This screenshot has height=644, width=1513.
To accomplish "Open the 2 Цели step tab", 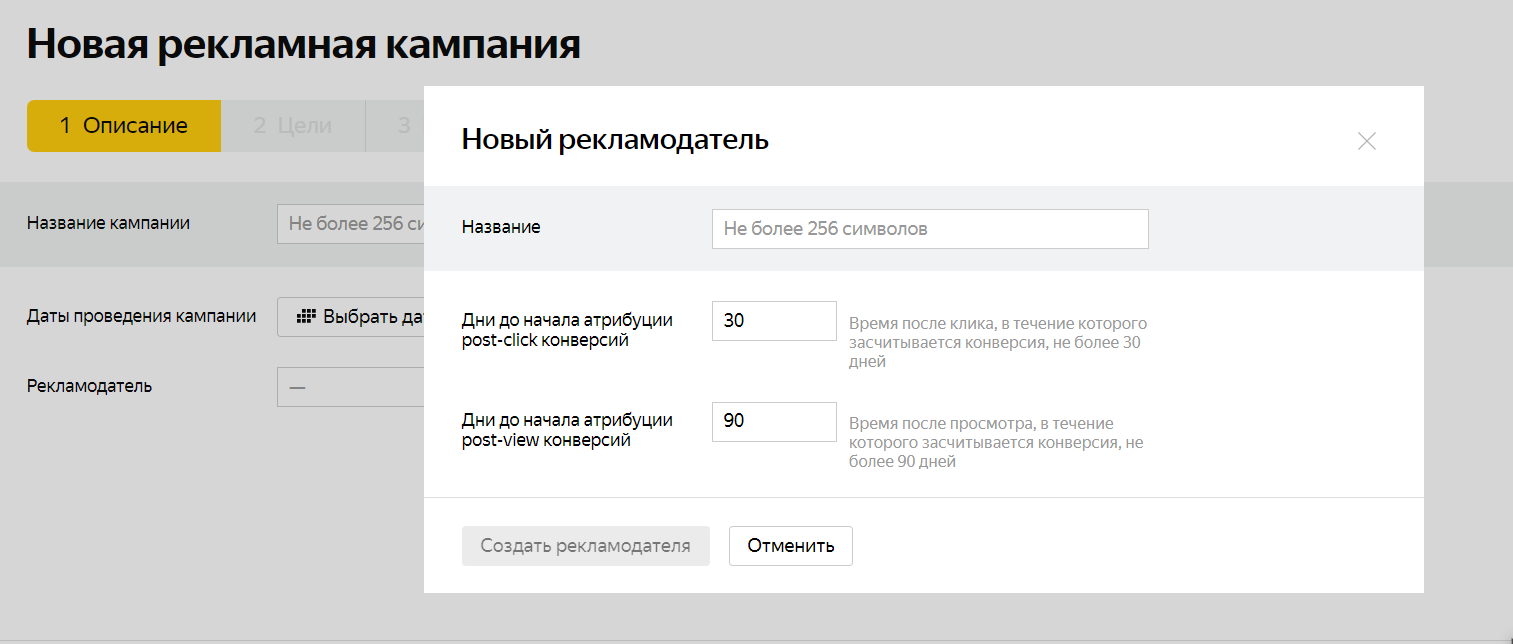I will point(292,126).
